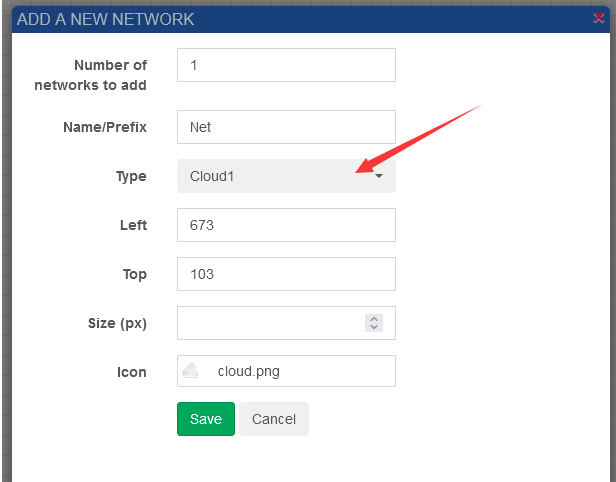Click the Icon label text
This screenshot has width=616, height=482.
(131, 372)
